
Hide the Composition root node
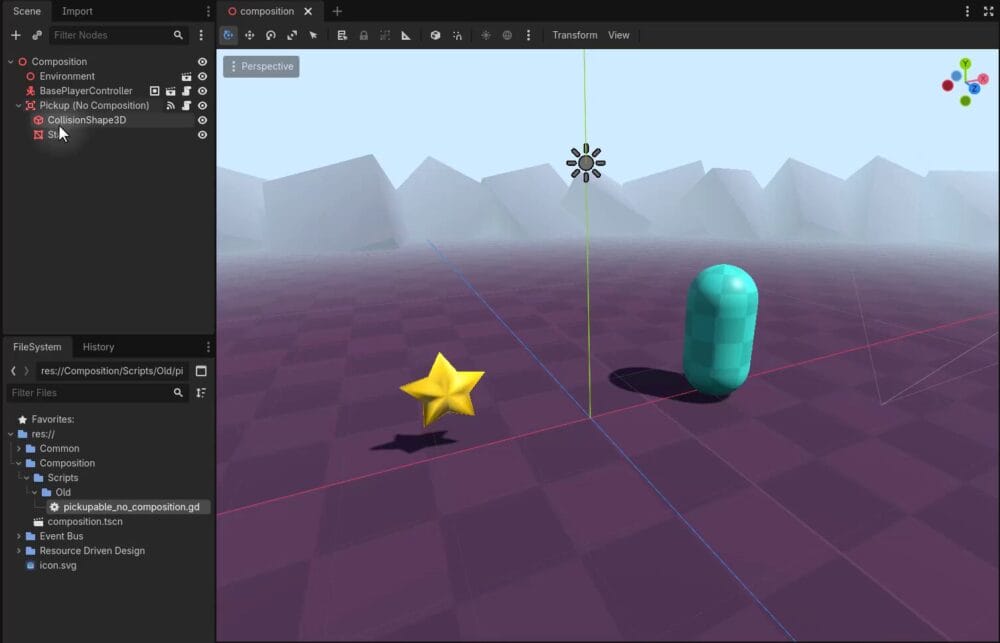(x=202, y=62)
